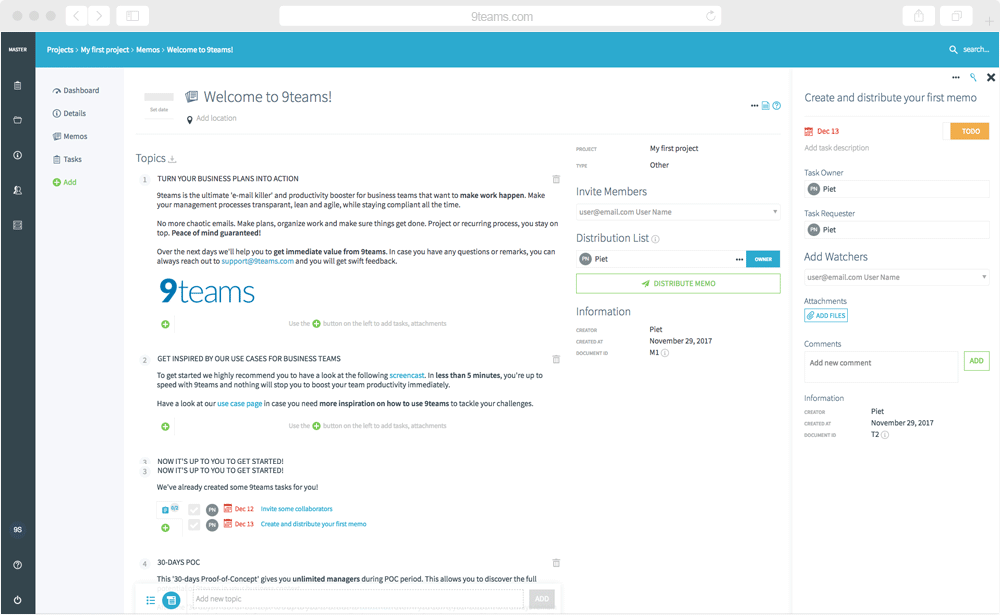The image size is (1000, 615).
Task: Click the Distribution List info icon
Action: click(x=655, y=239)
